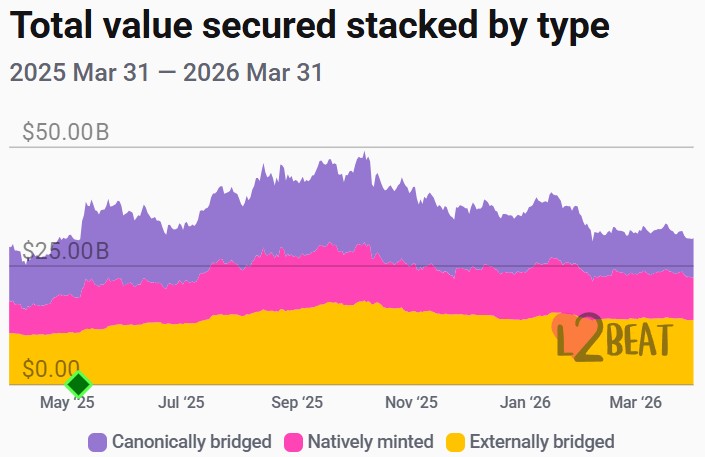Click the purple Canonically bridged legend swatch
705x457 pixels.
coord(98,441)
